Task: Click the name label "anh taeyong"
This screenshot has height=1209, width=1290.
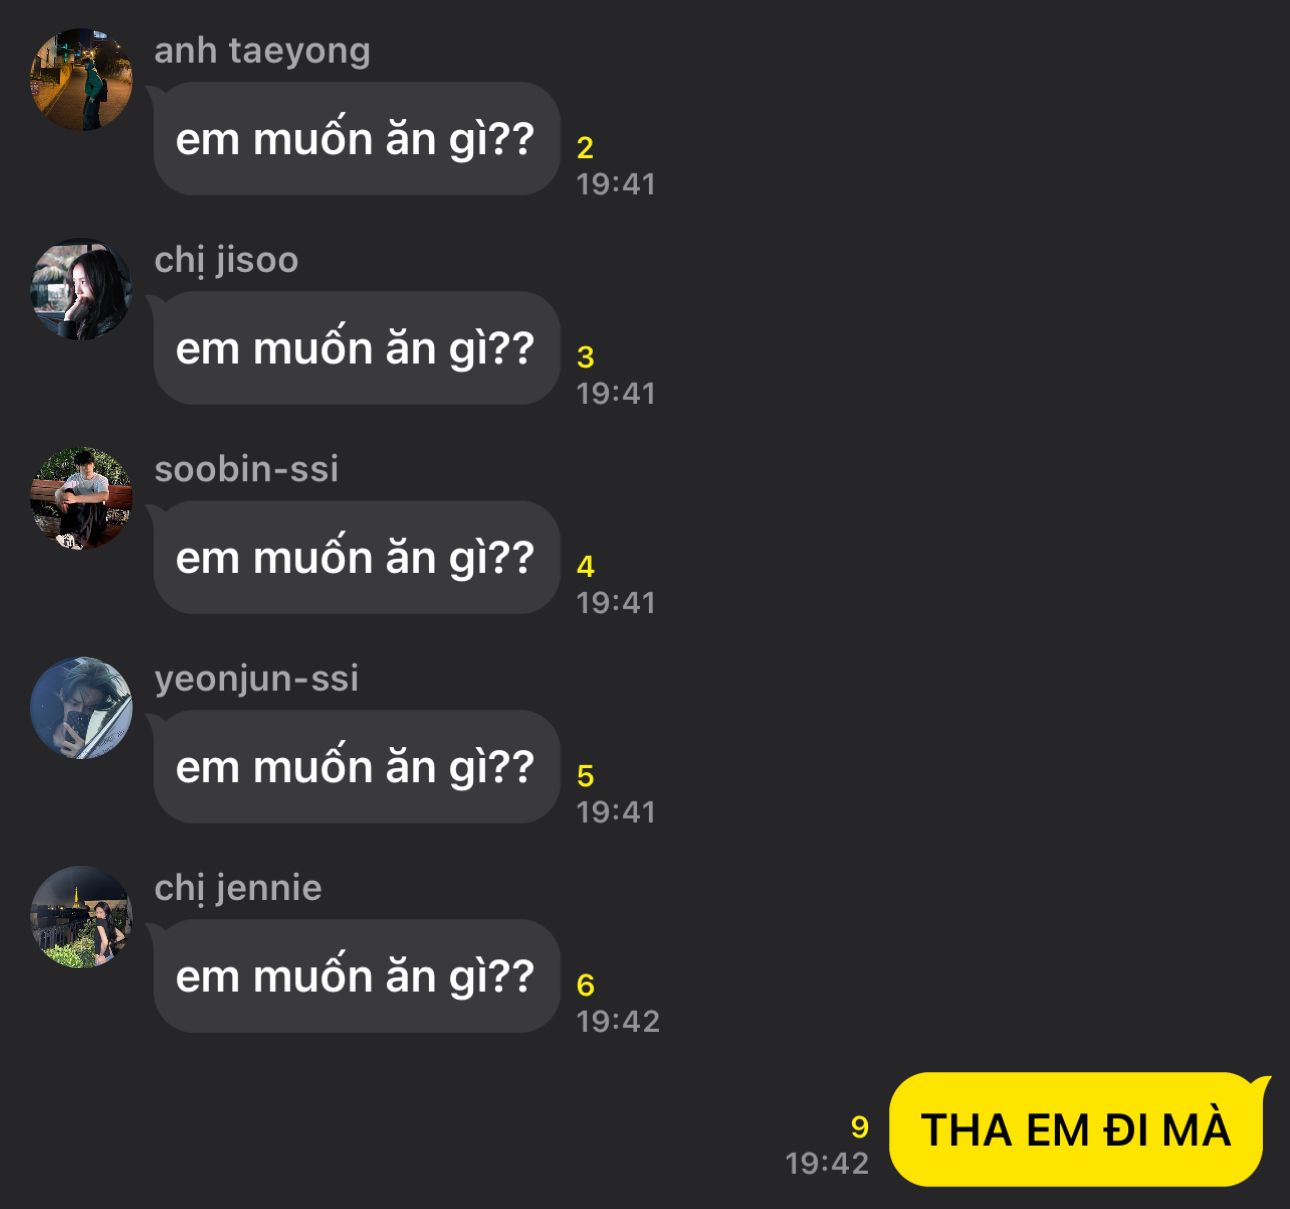Action: pos(262,50)
